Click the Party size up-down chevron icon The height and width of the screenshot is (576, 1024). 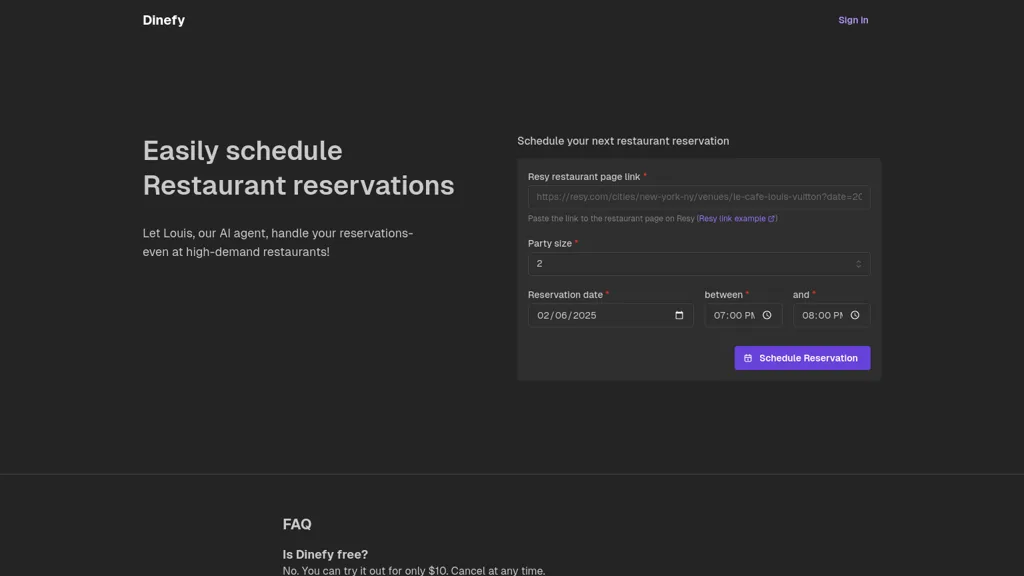858,264
